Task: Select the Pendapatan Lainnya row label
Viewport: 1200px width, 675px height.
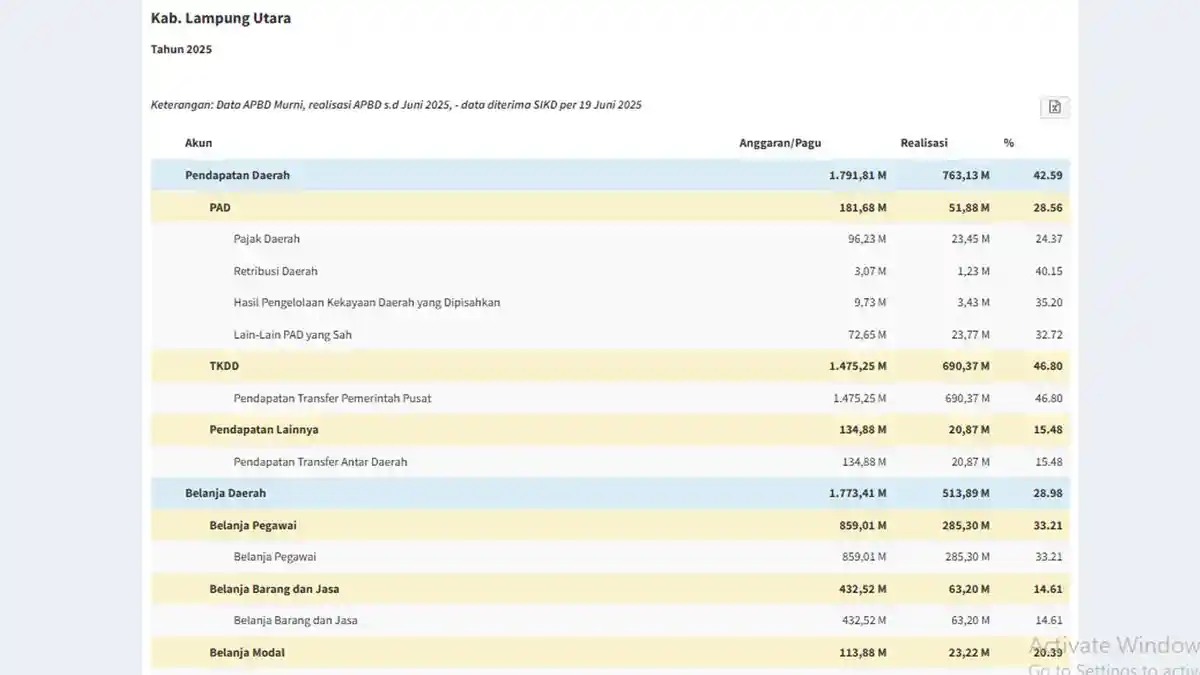Action: tap(262, 430)
